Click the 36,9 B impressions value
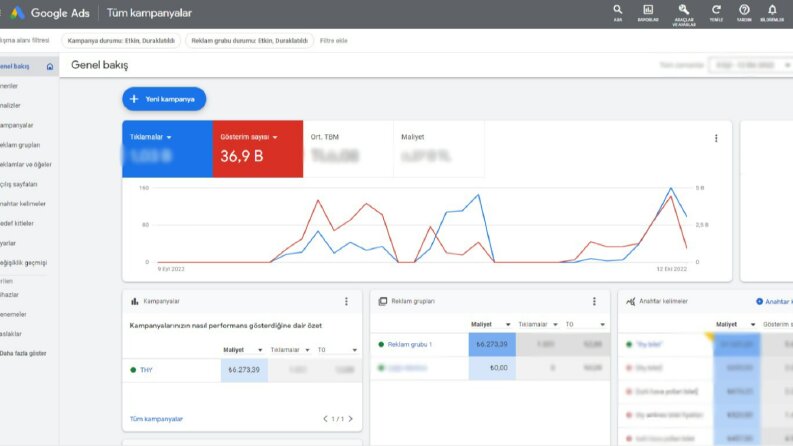 coord(242,156)
